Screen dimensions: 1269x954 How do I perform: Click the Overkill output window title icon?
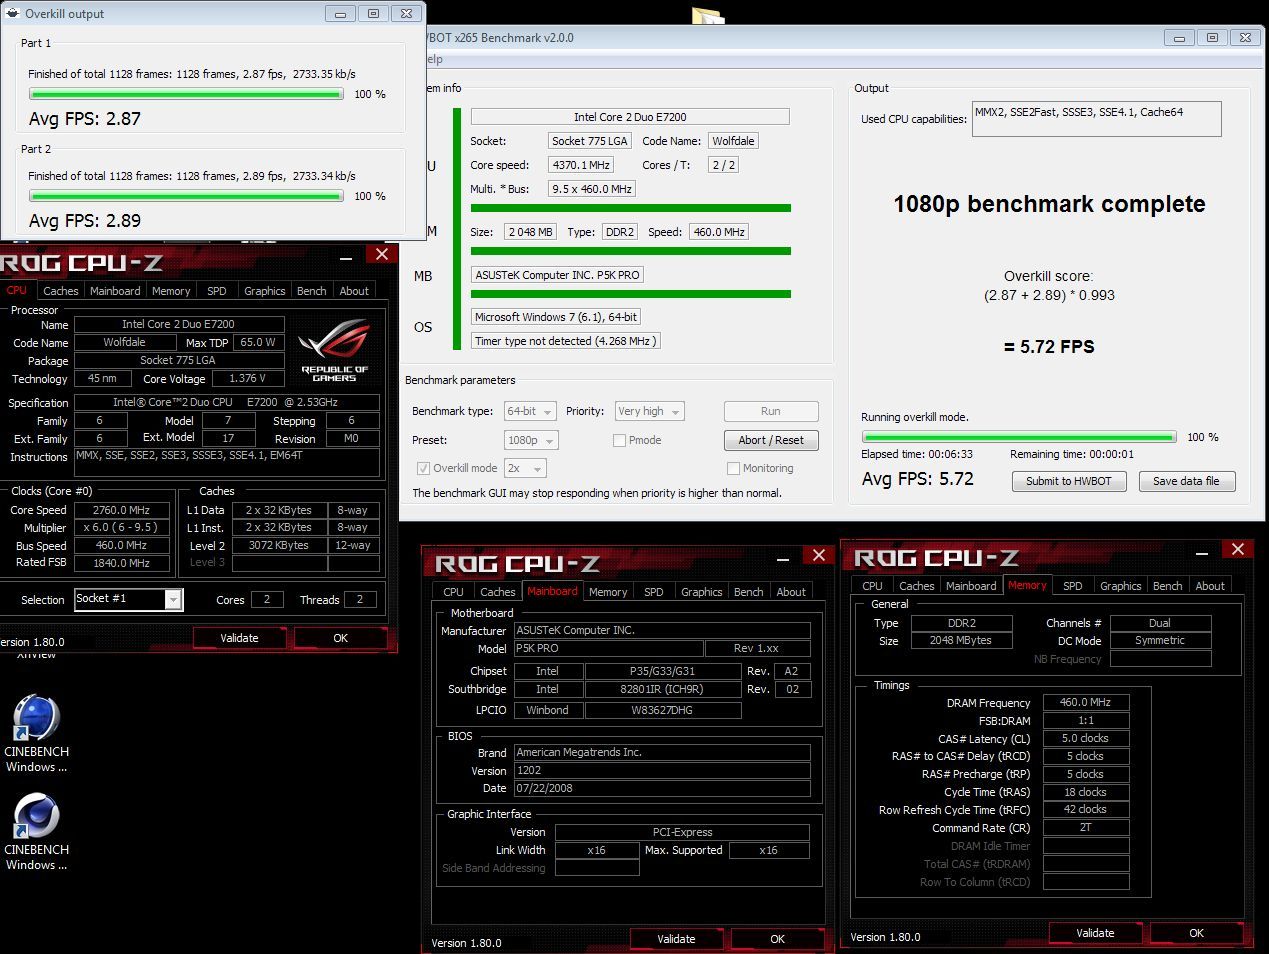tap(12, 14)
